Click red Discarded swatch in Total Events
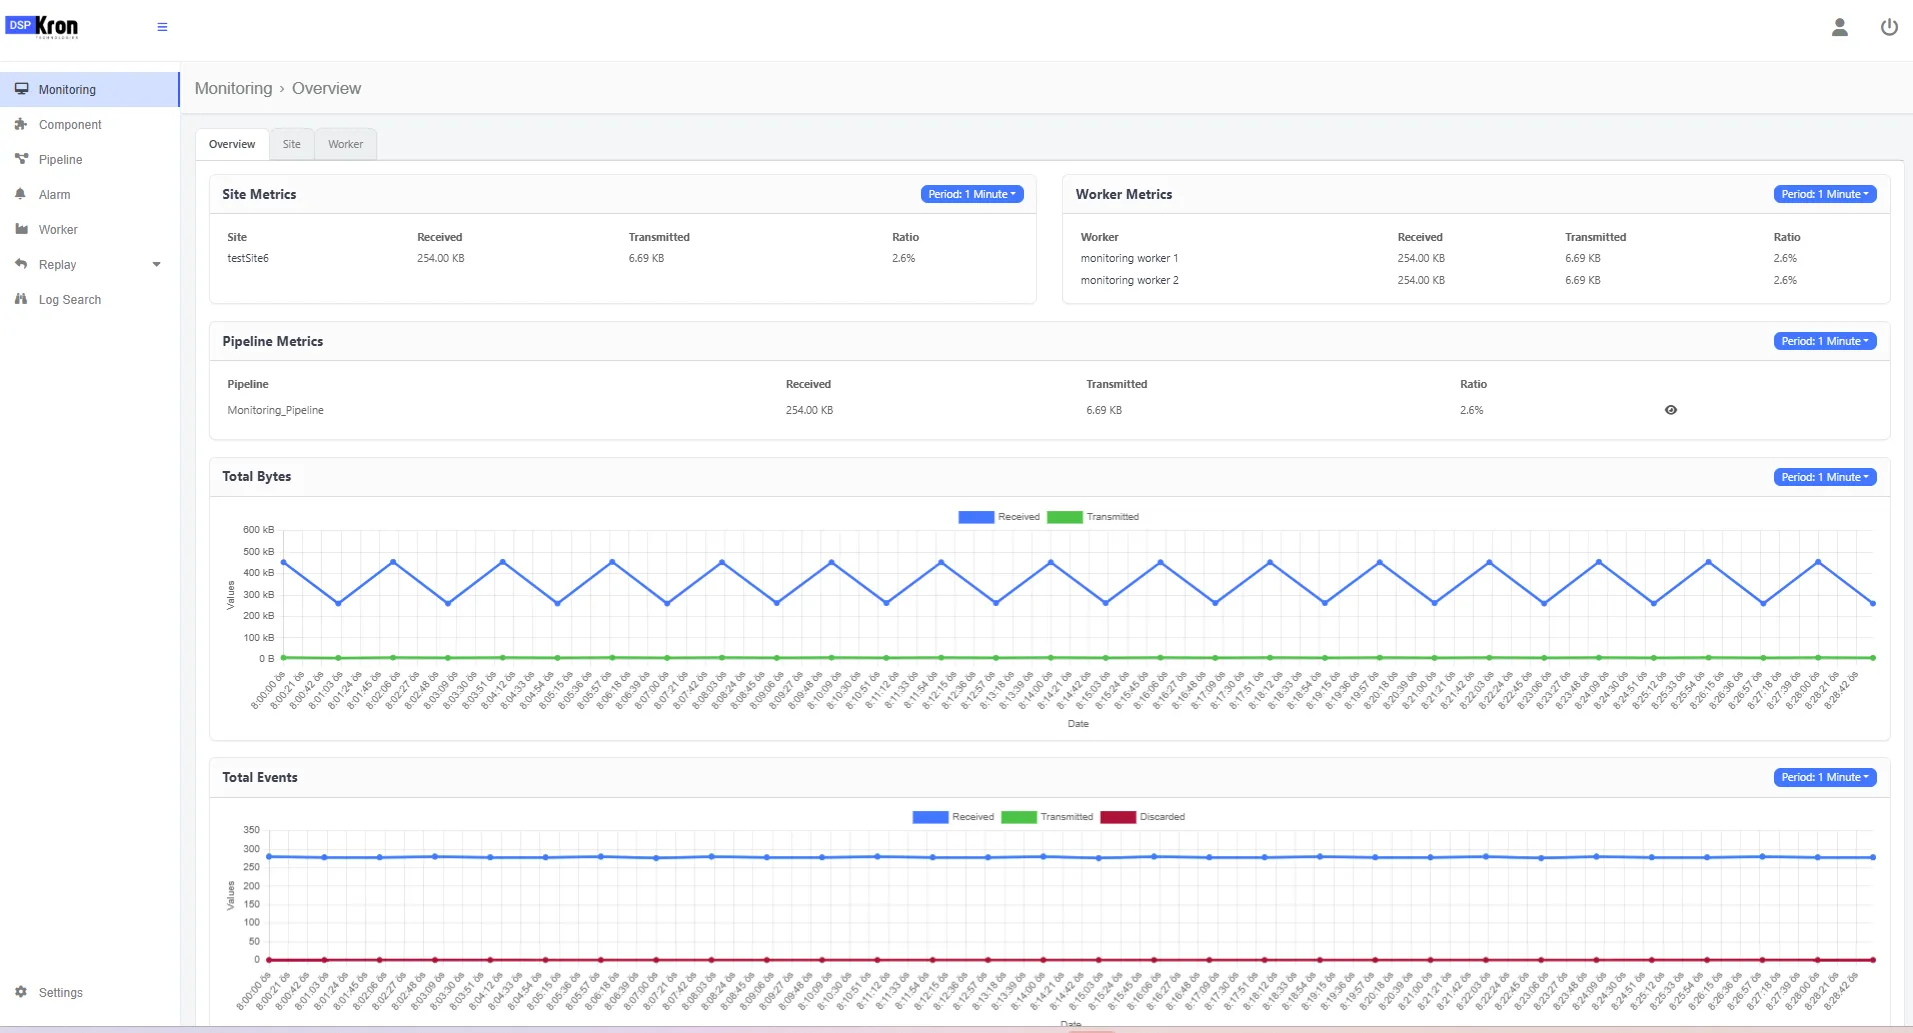The image size is (1913, 1033). coord(1118,817)
